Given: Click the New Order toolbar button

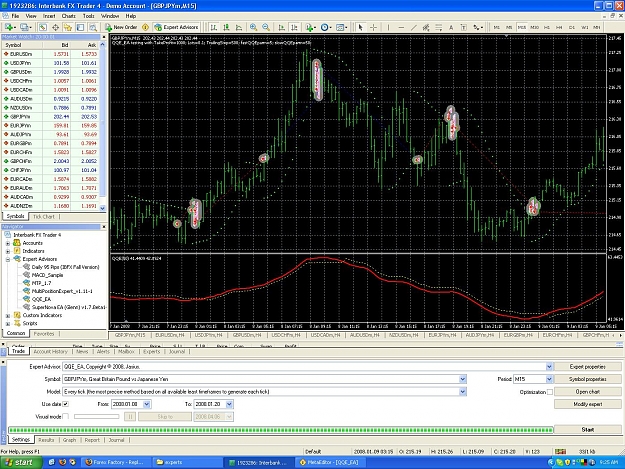Looking at the screenshot, I should (121, 27).
